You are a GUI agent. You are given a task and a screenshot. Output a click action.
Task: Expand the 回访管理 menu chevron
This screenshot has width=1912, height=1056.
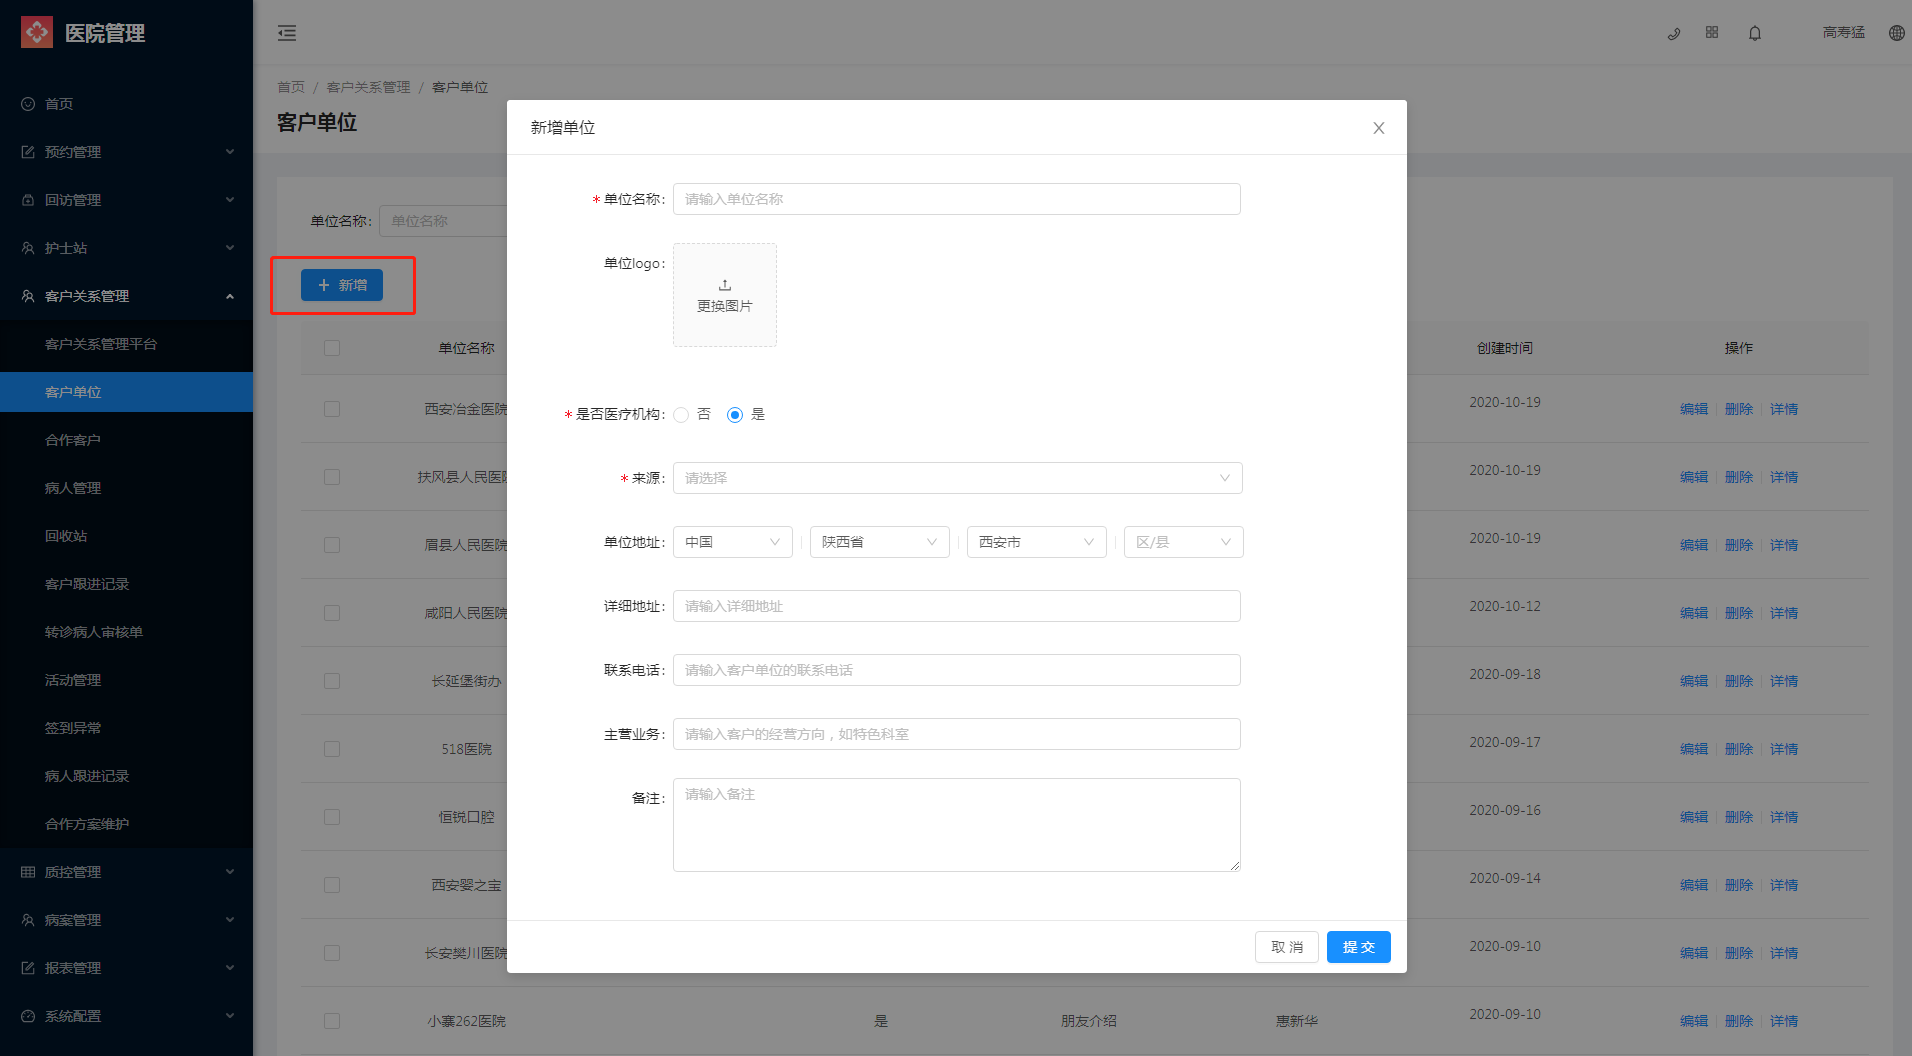[230, 200]
